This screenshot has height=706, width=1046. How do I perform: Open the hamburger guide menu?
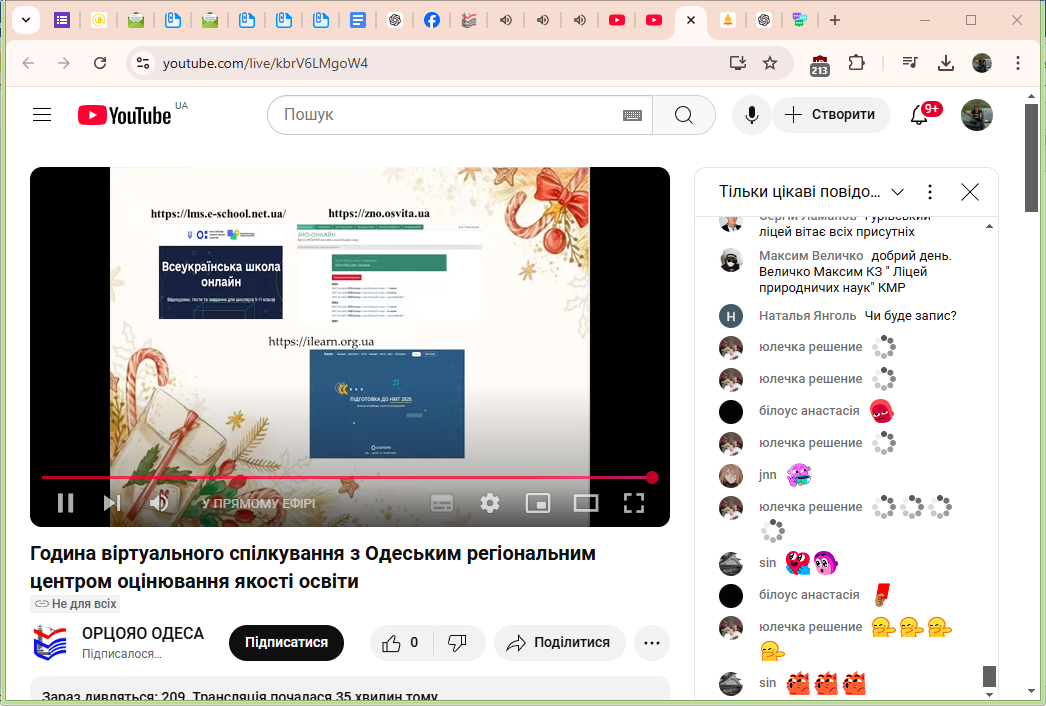click(42, 115)
